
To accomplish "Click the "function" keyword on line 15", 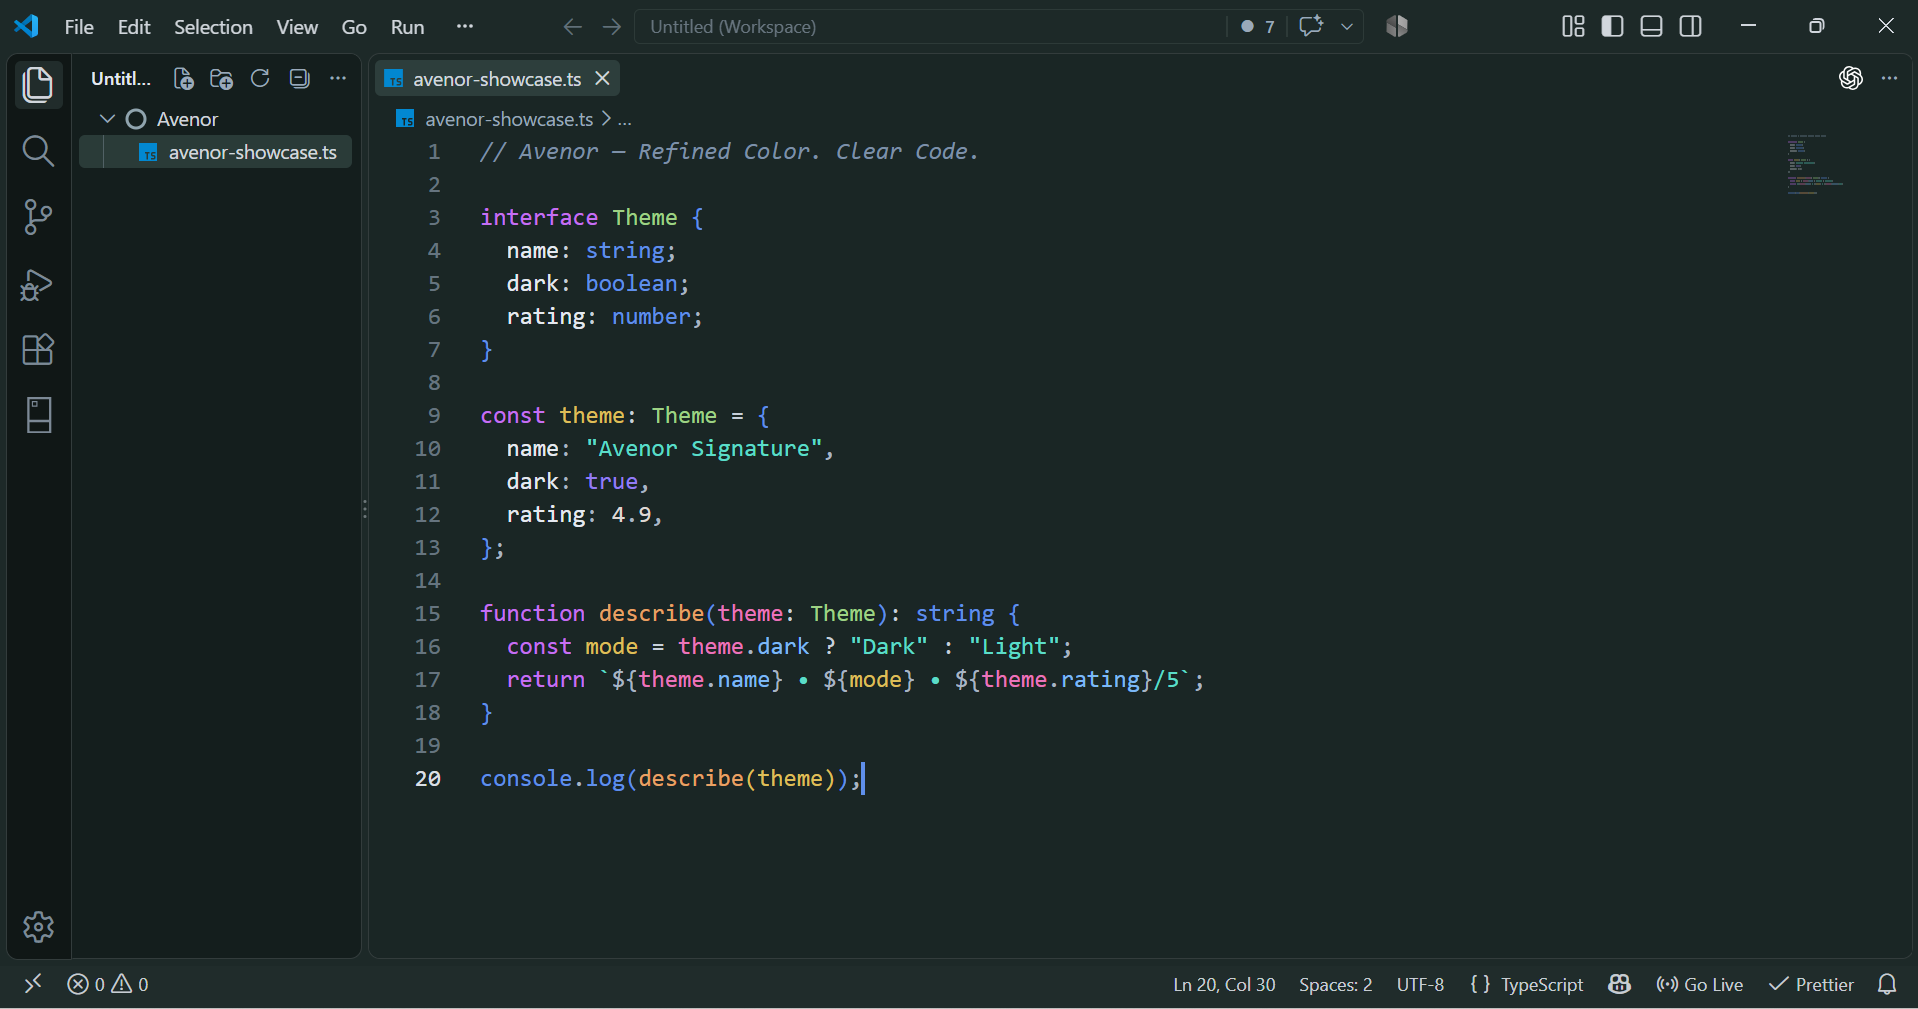I will click(532, 613).
